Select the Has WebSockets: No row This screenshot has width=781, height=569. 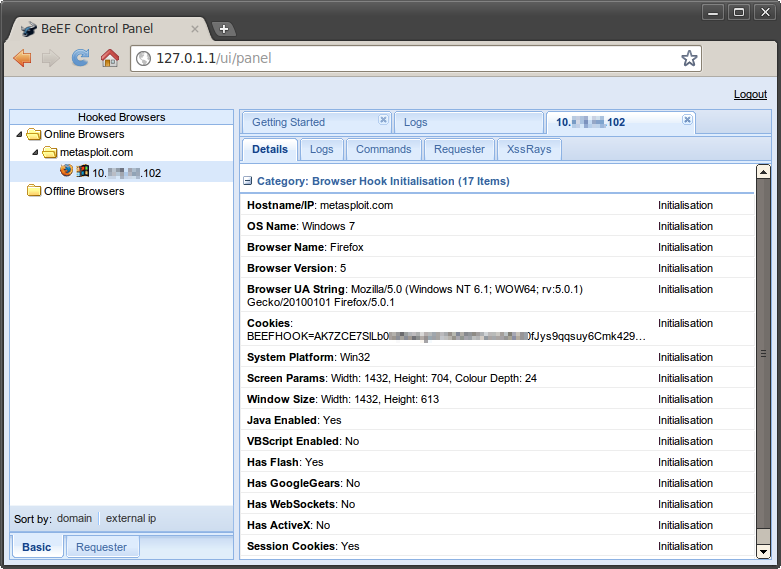[x=497, y=503]
